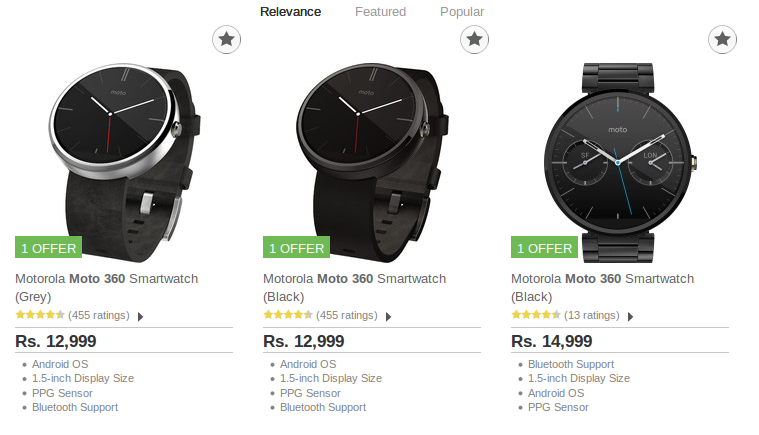The width and height of the screenshot is (759, 435).
Task: Click the 1 OFFER badge on the metal-band watch
Action: [544, 248]
